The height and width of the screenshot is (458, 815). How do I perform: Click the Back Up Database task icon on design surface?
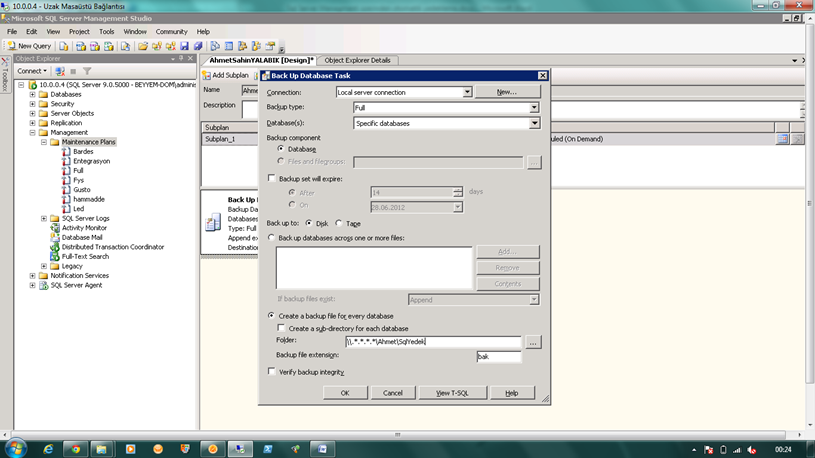click(x=213, y=222)
